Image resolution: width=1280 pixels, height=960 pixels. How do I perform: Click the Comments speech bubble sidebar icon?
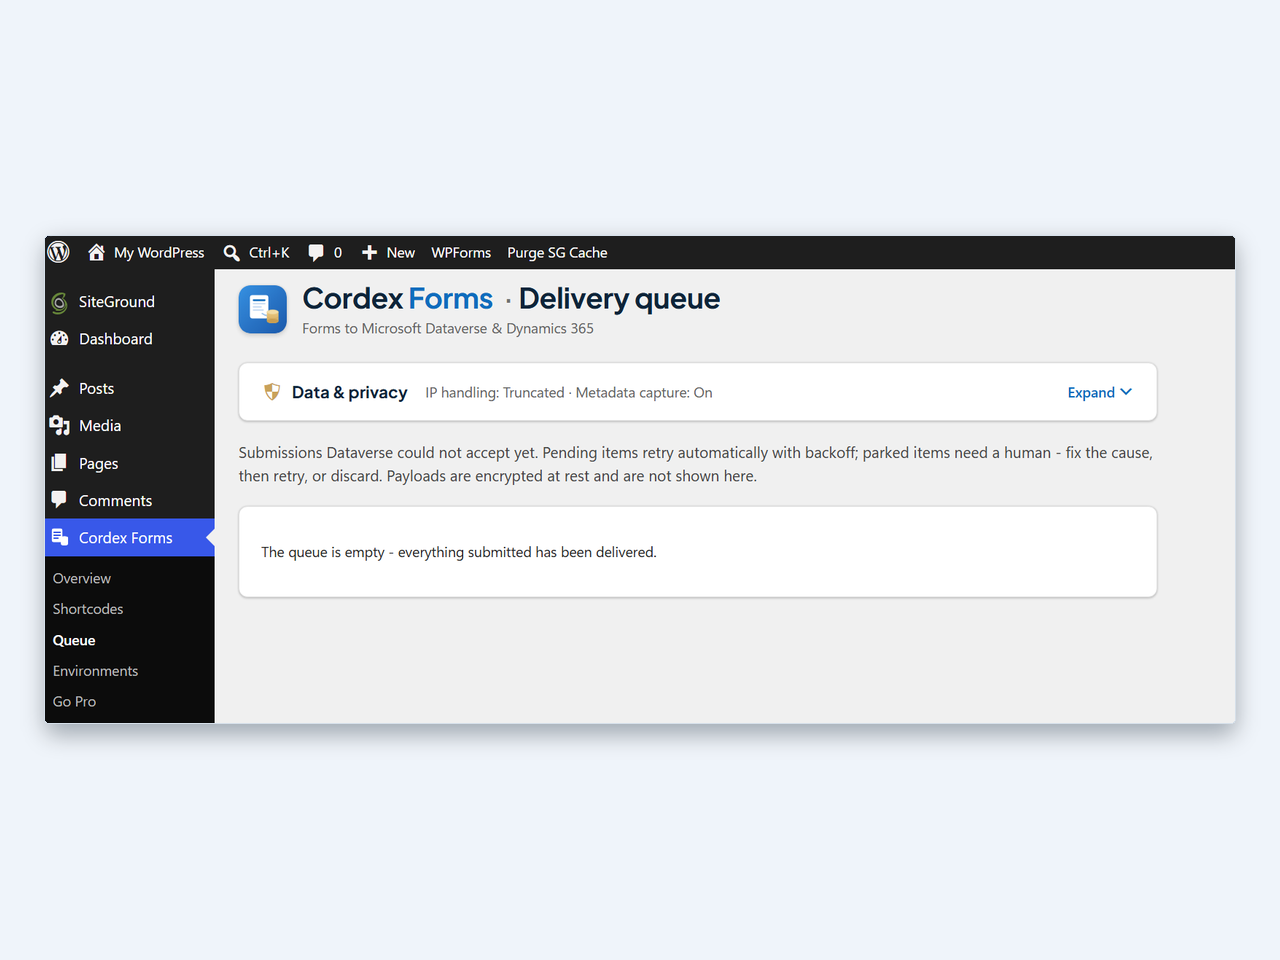point(60,500)
